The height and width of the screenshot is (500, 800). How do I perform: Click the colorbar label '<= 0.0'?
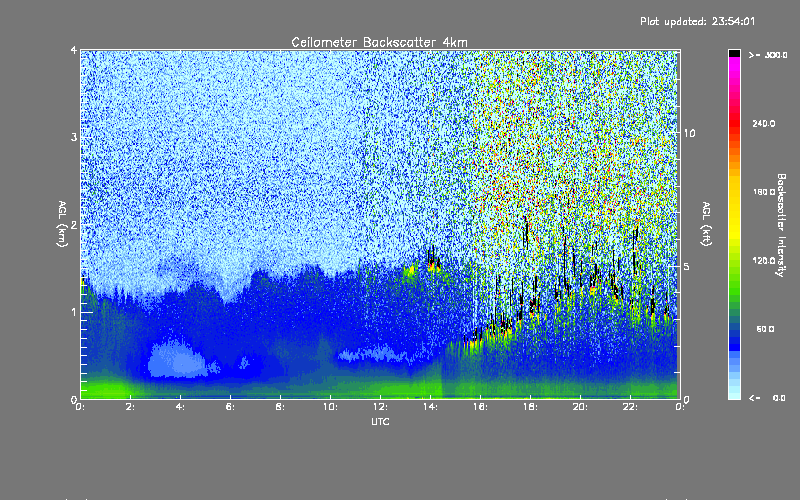(767, 397)
